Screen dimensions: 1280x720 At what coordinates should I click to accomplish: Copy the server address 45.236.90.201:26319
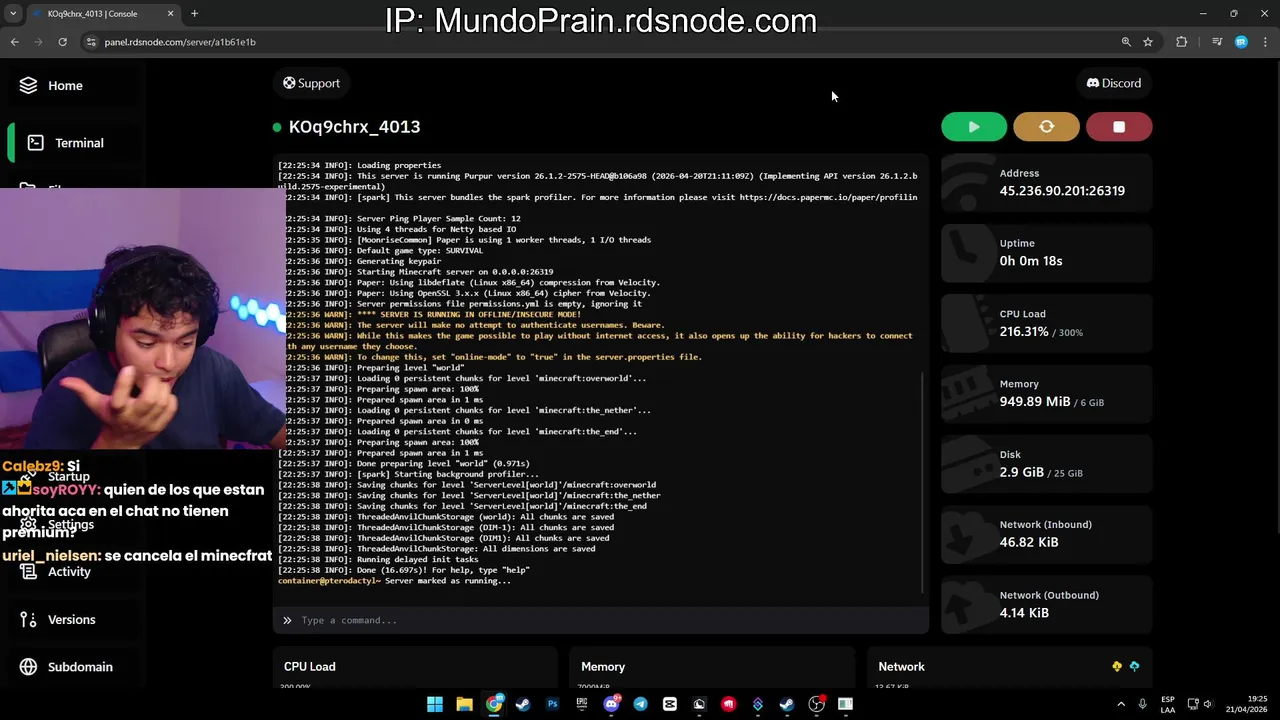[1062, 191]
